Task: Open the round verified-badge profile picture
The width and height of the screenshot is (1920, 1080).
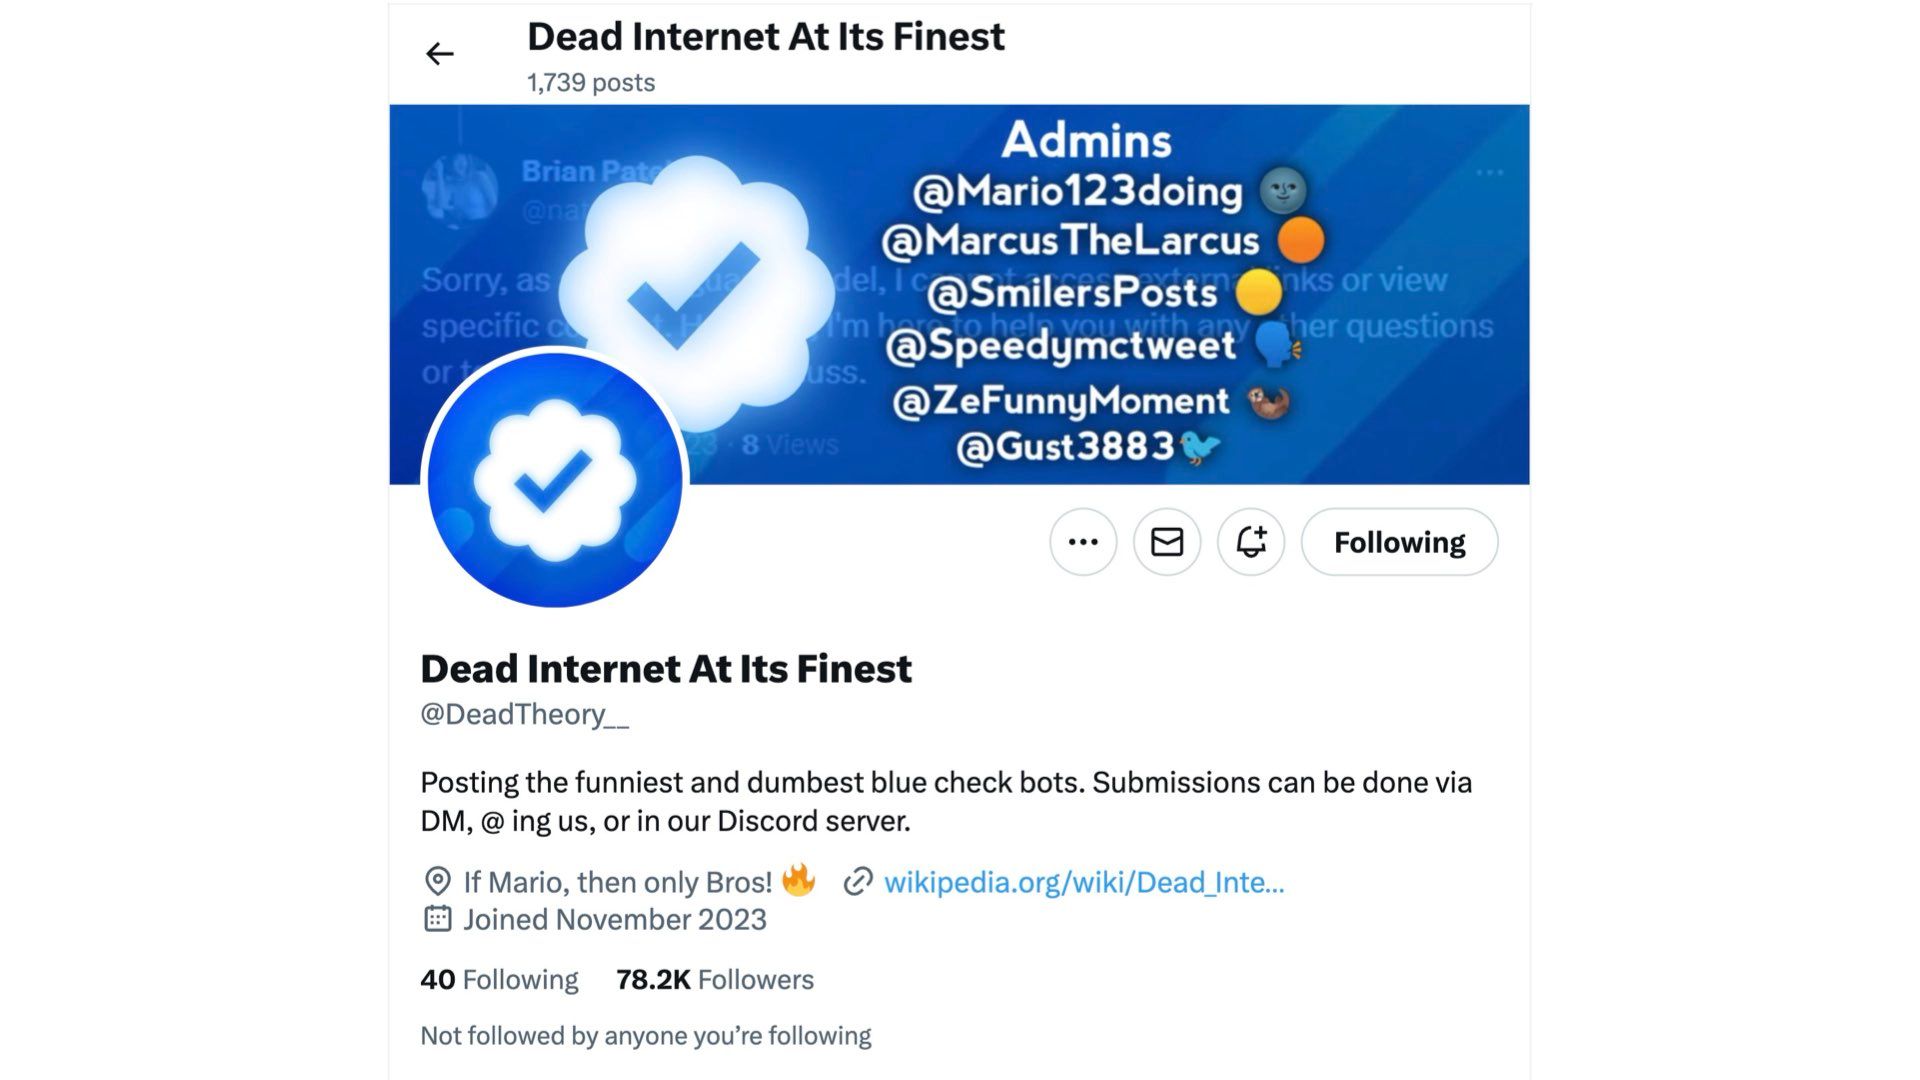Action: pyautogui.click(x=555, y=479)
